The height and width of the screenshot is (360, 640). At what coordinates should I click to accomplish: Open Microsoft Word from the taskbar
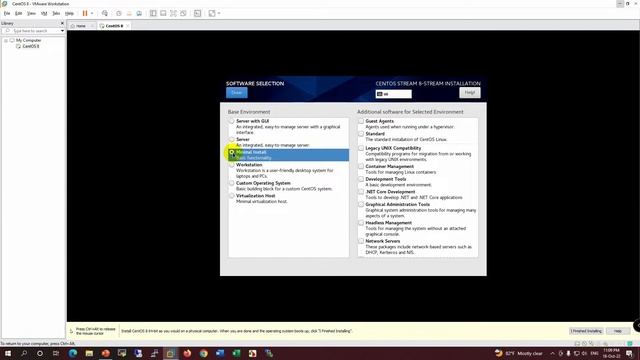(220, 353)
